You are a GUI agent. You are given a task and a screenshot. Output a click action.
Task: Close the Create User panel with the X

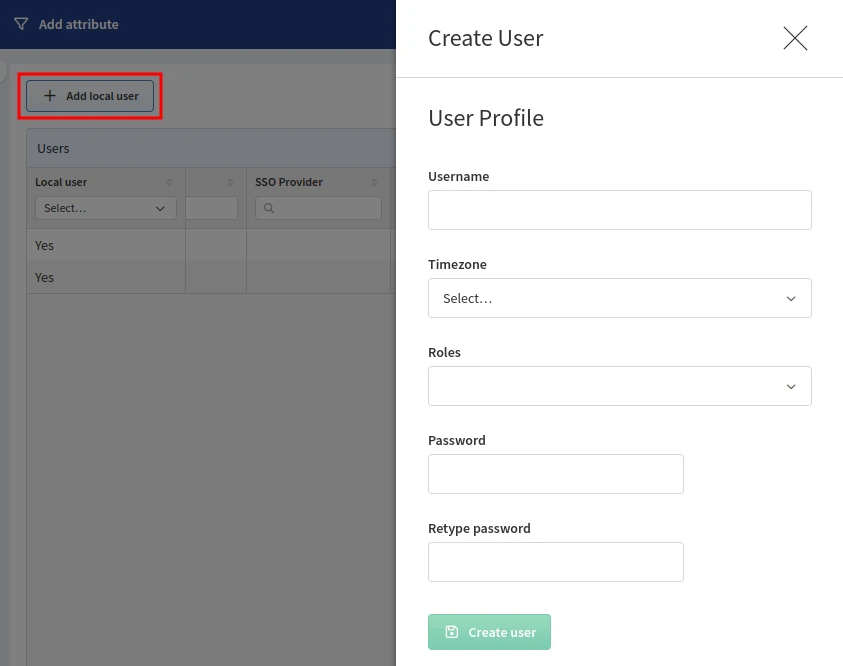[x=795, y=39]
